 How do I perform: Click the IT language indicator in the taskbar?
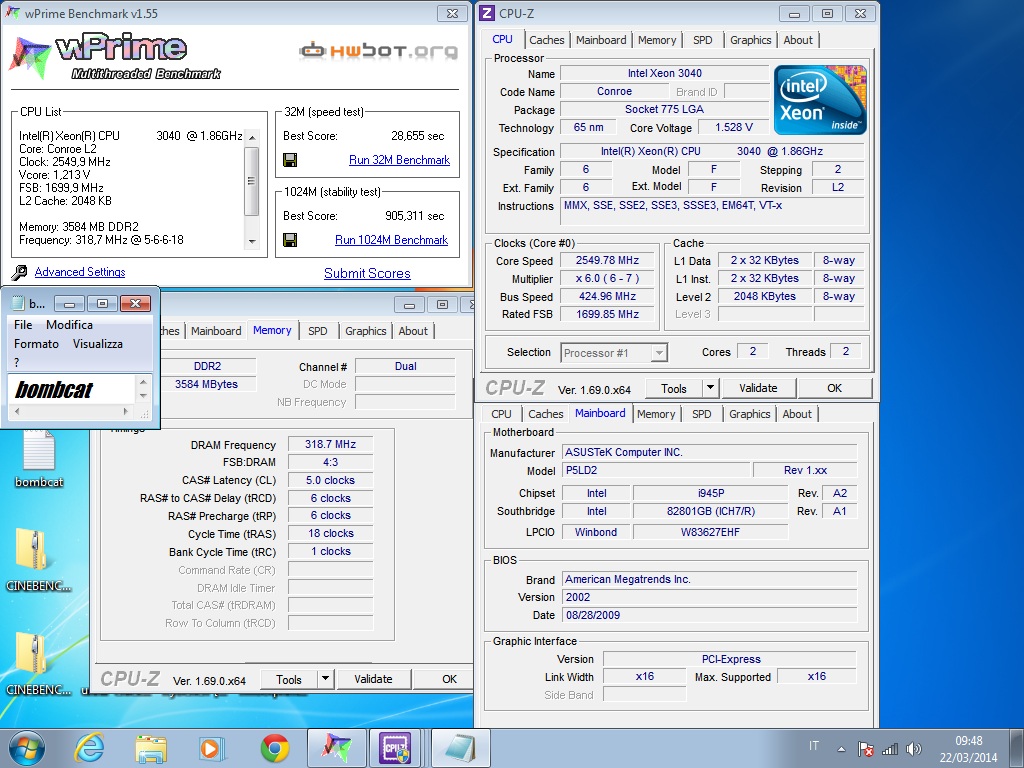[814, 746]
